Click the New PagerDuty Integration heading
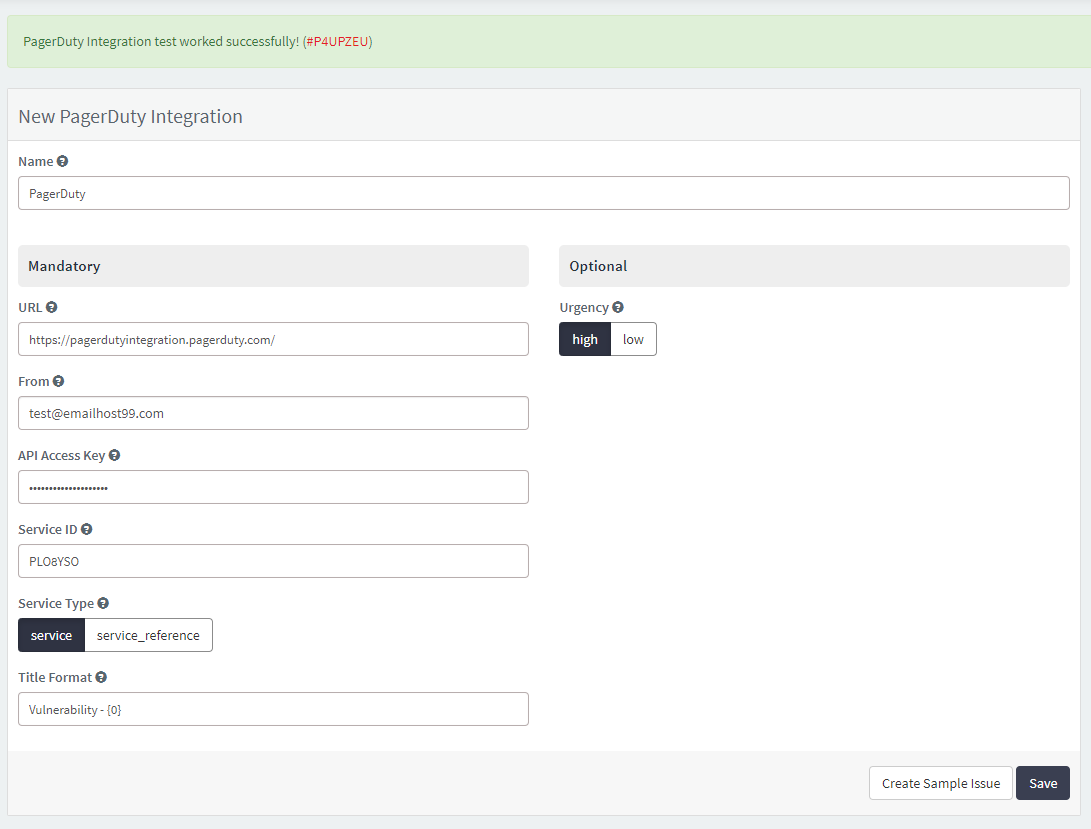Viewport: 1091px width, 829px height. tap(130, 116)
